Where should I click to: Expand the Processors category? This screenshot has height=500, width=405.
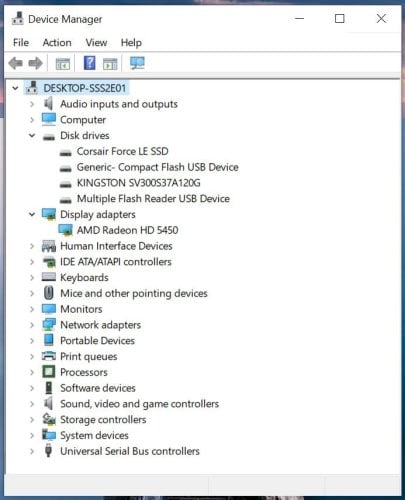click(x=32, y=372)
